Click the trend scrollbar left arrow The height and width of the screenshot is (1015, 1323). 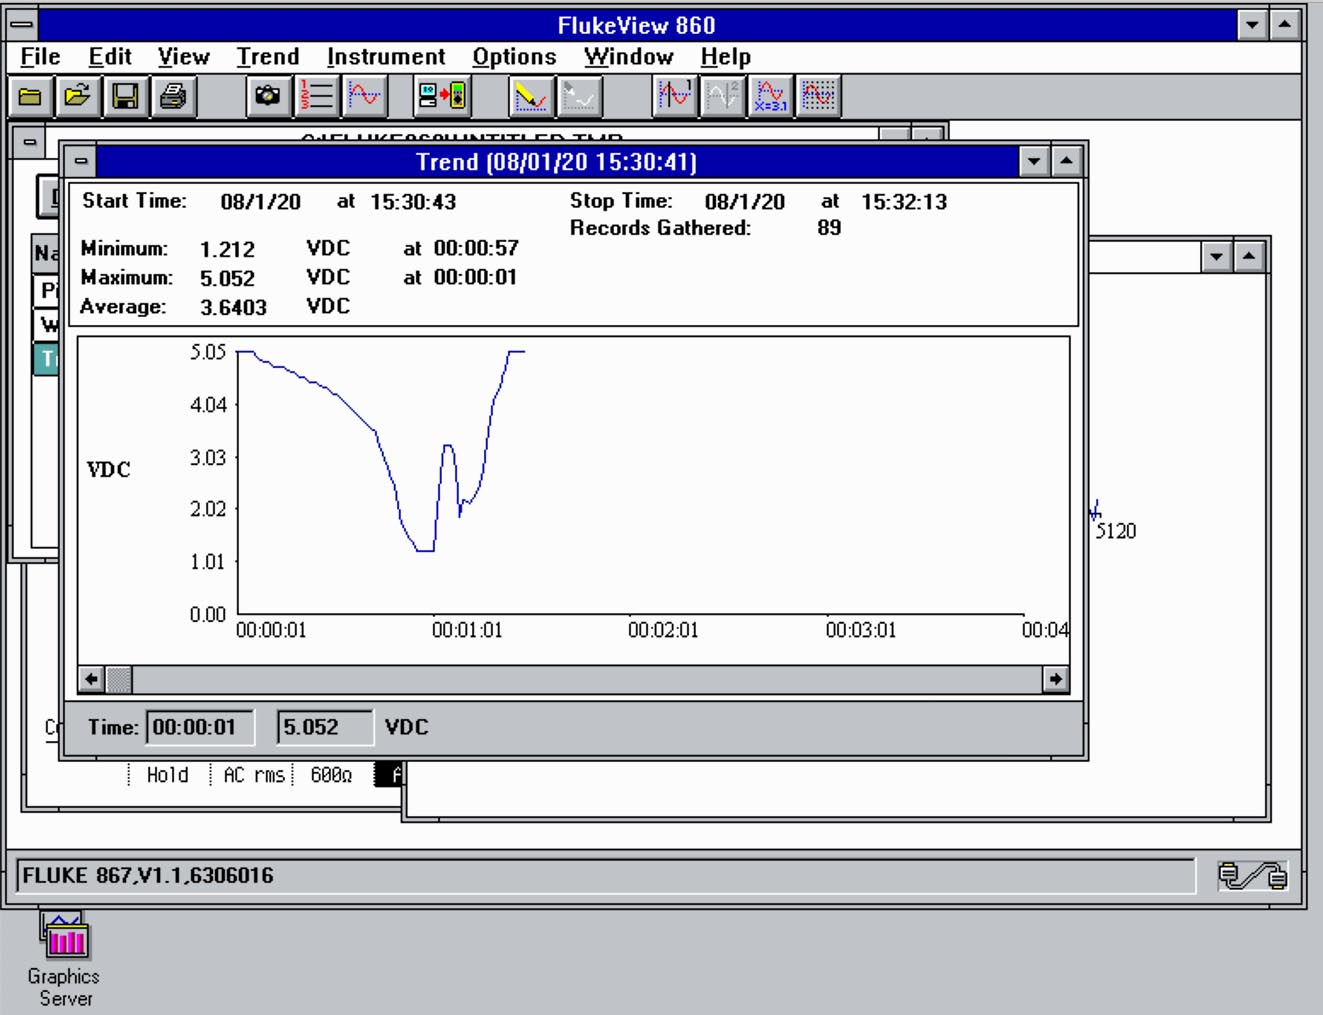pyautogui.click(x=91, y=680)
